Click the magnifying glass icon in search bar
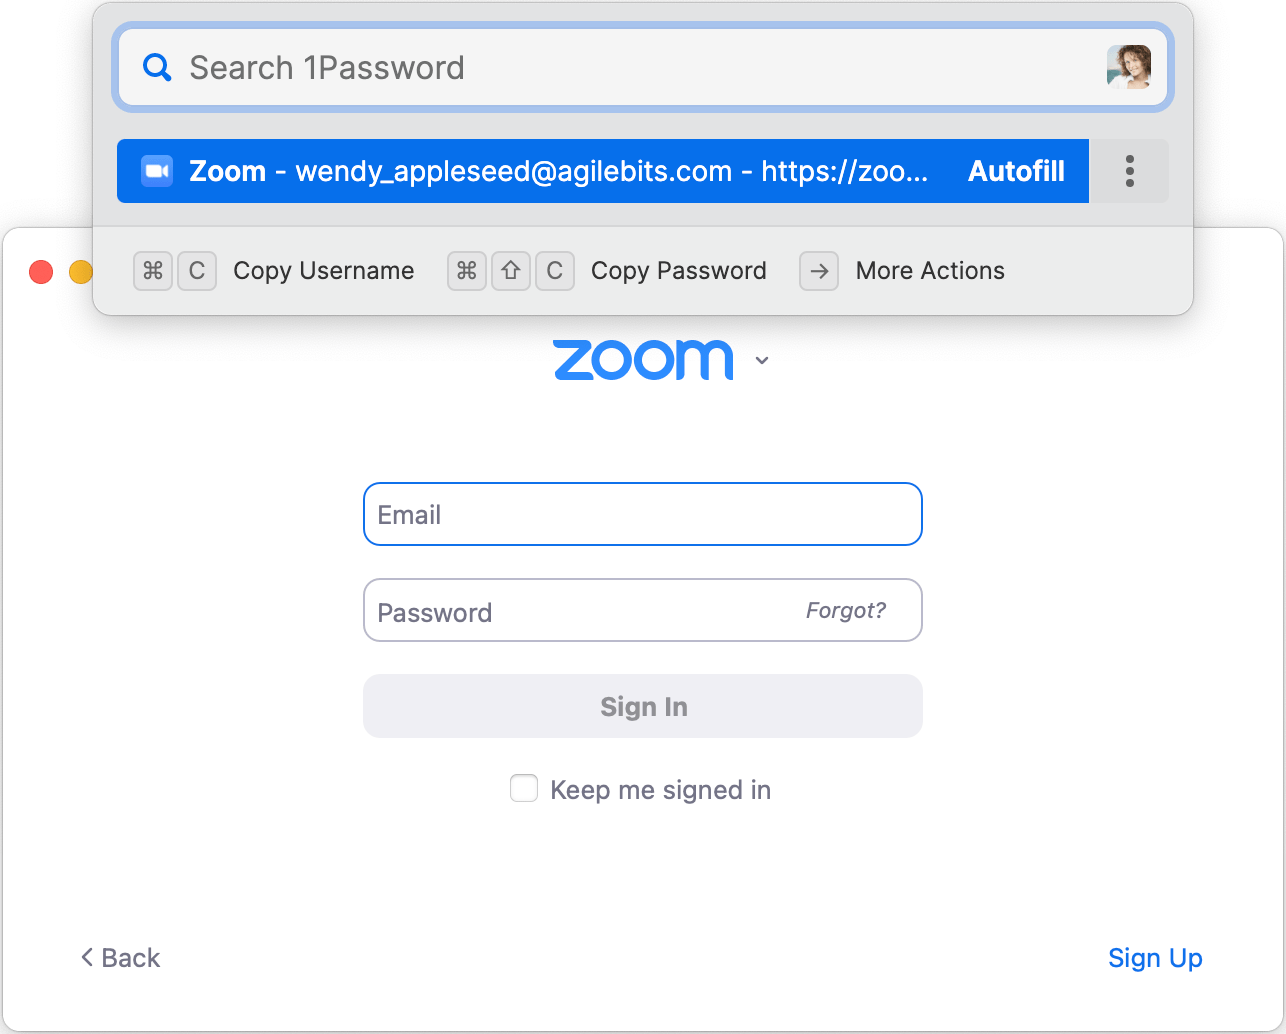The height and width of the screenshot is (1034, 1286). click(157, 67)
